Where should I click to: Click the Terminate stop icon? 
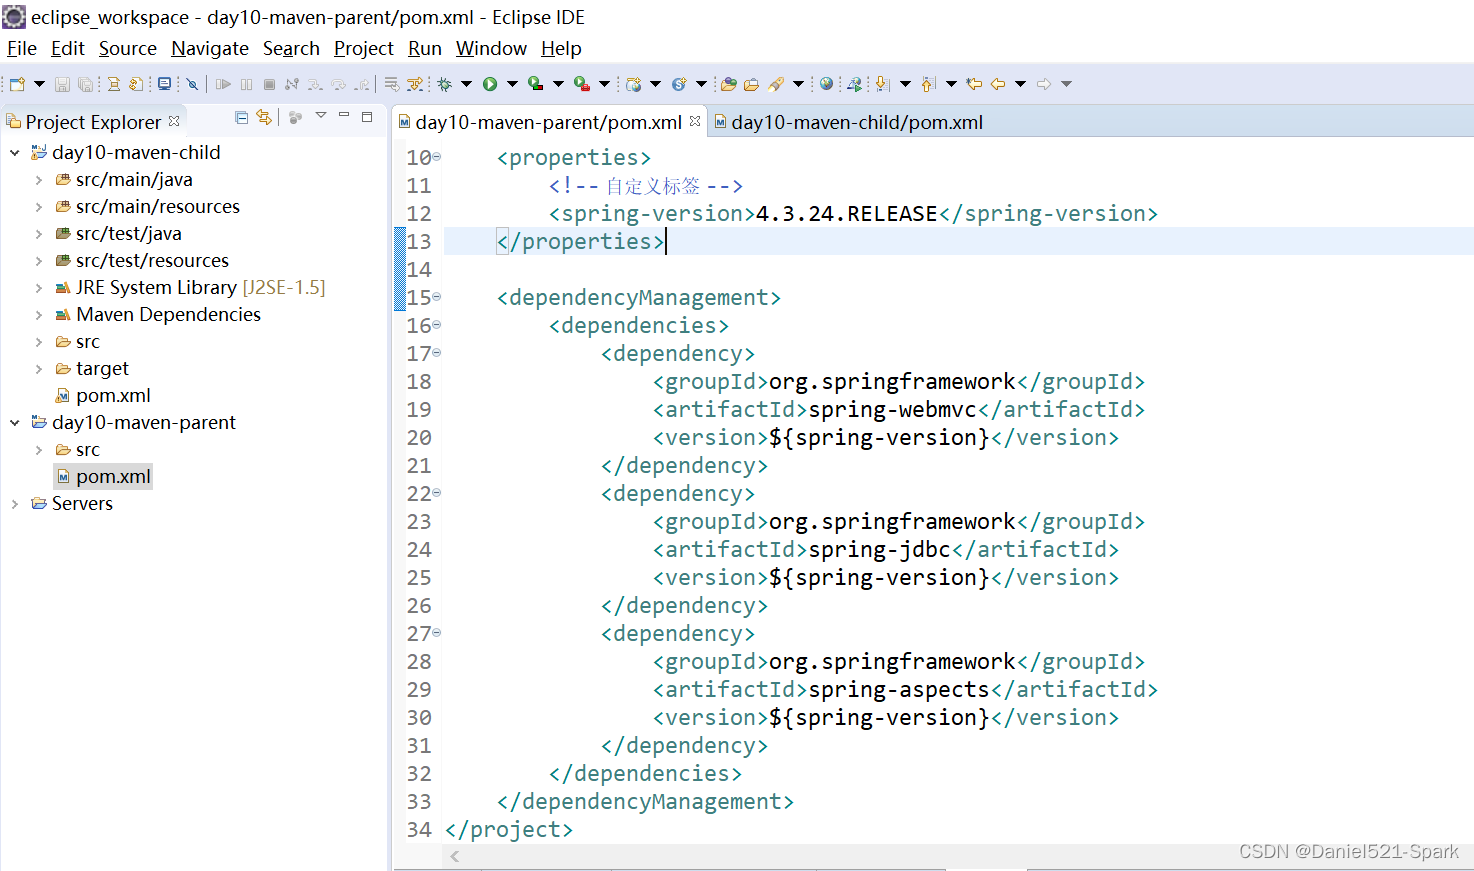point(269,84)
